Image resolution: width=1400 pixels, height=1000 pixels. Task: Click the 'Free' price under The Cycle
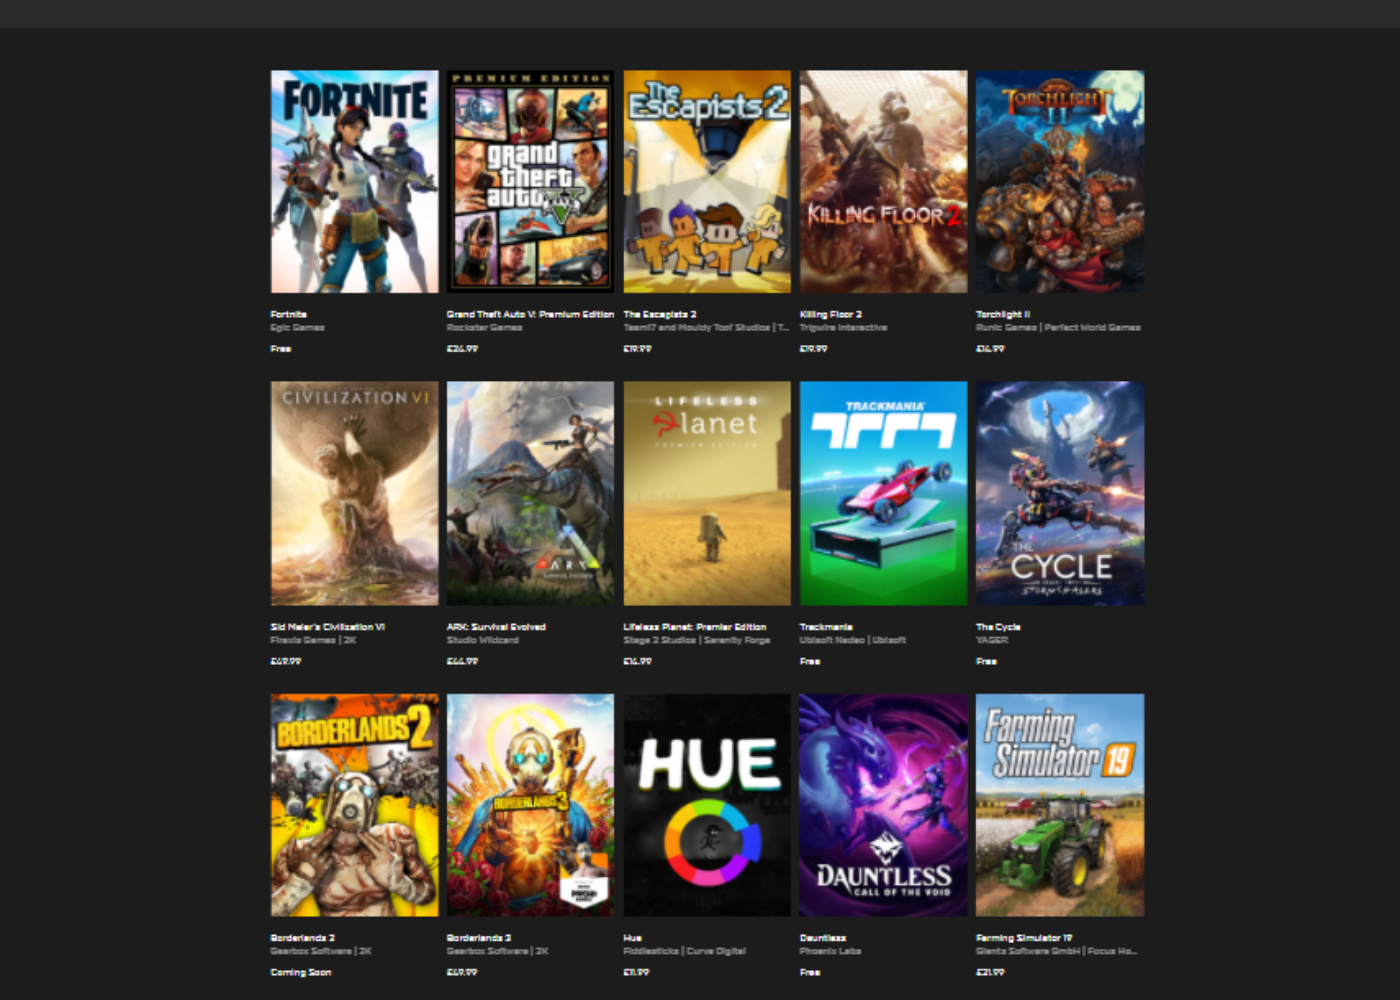986,662
